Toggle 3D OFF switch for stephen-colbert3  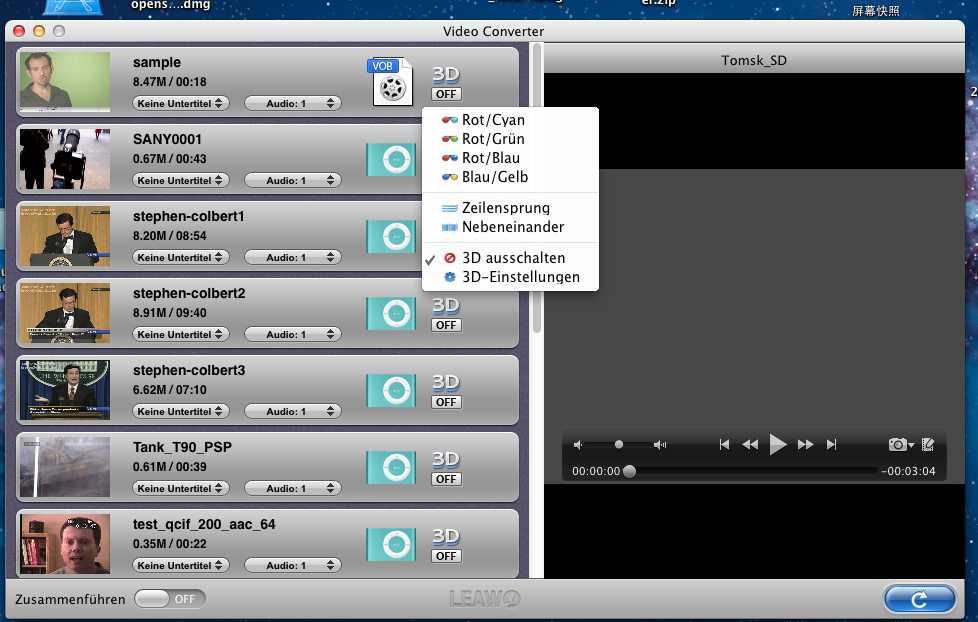coord(446,402)
